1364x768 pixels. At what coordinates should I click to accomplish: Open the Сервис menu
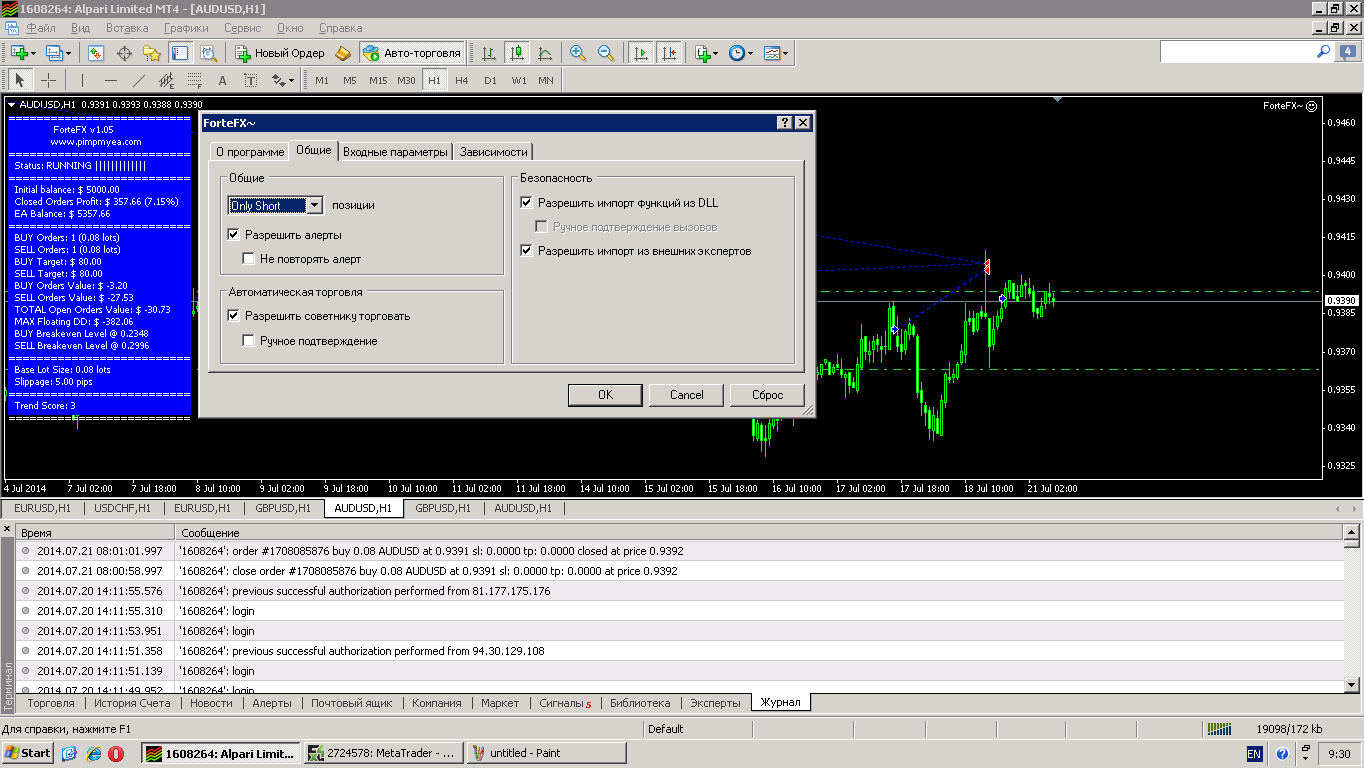[x=243, y=28]
